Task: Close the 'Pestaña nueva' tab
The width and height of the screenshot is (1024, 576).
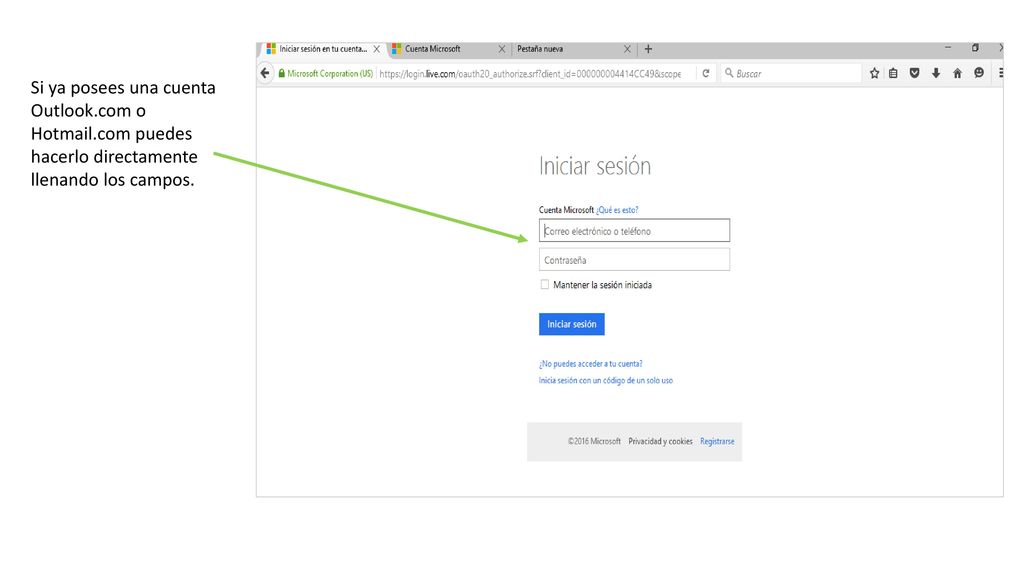Action: (x=627, y=49)
